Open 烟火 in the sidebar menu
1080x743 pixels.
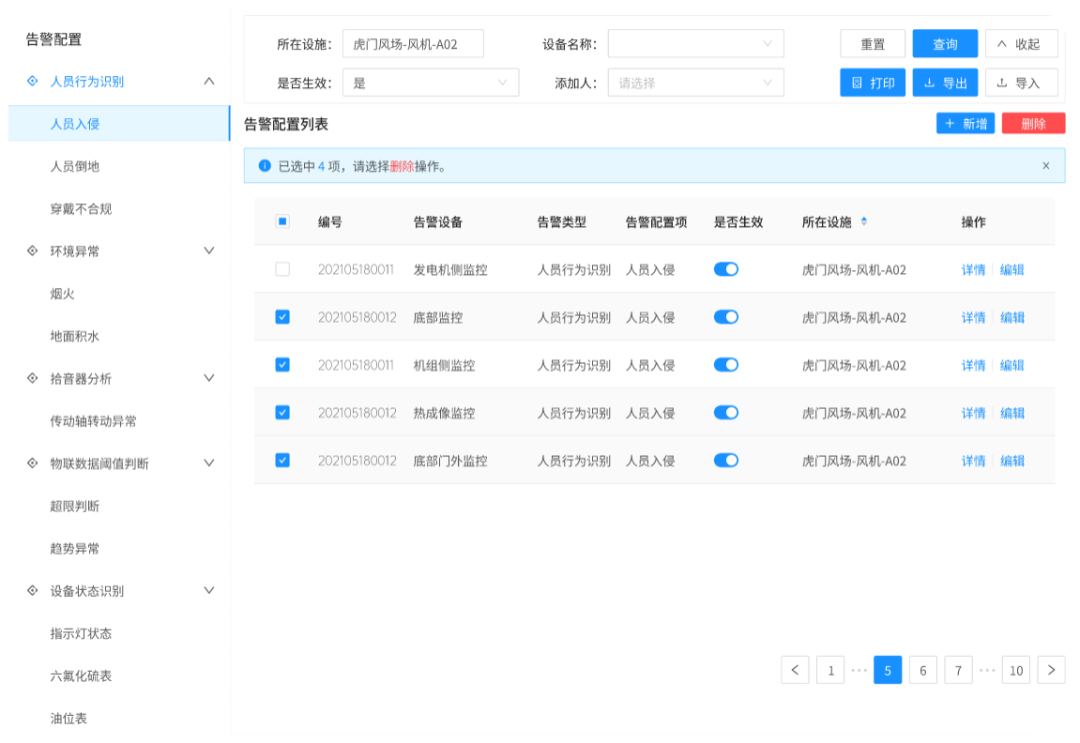63,294
